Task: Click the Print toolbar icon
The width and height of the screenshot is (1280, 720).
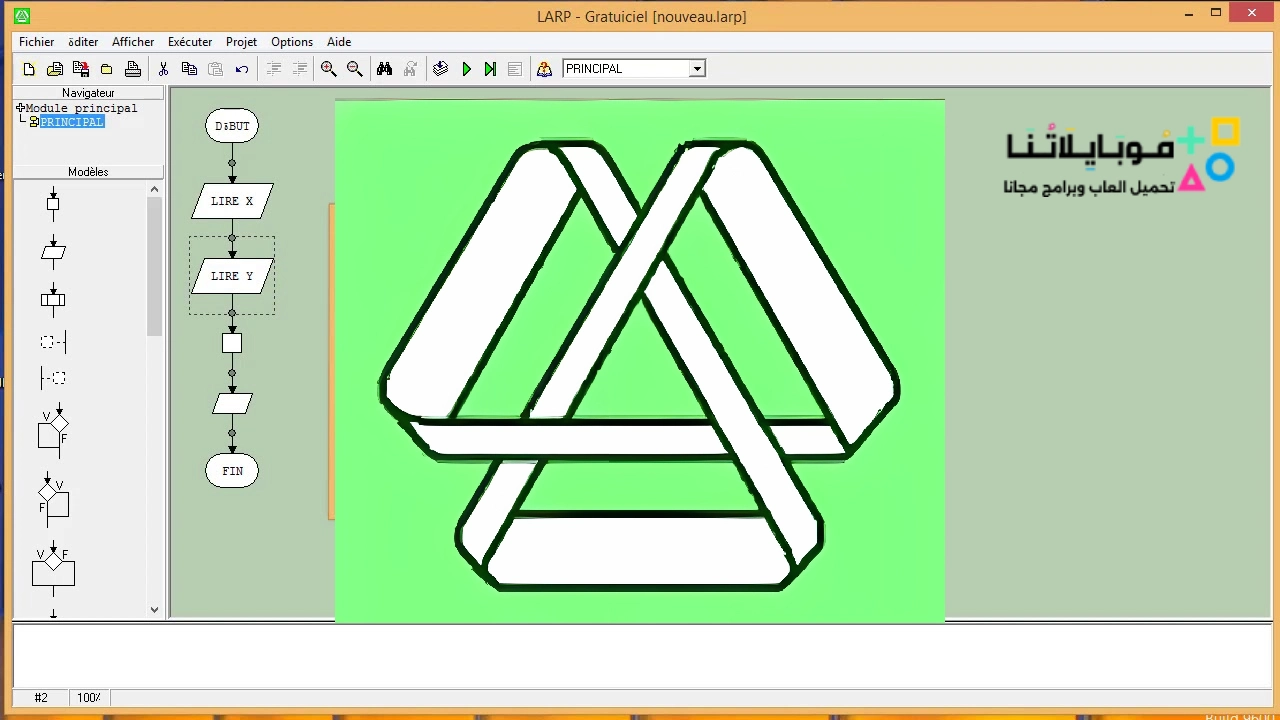Action: coord(133,69)
